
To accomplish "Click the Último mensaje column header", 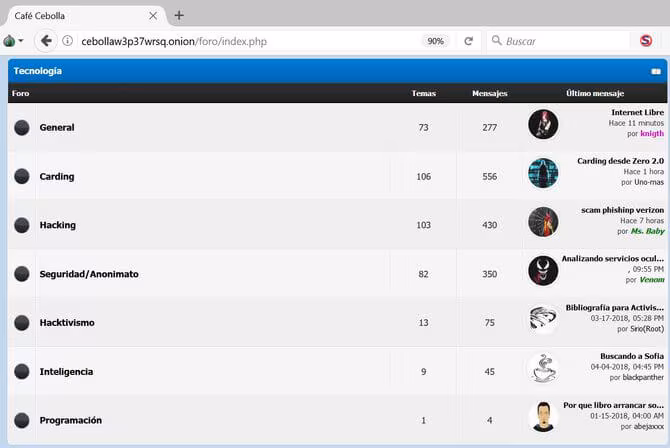I will (x=595, y=93).
